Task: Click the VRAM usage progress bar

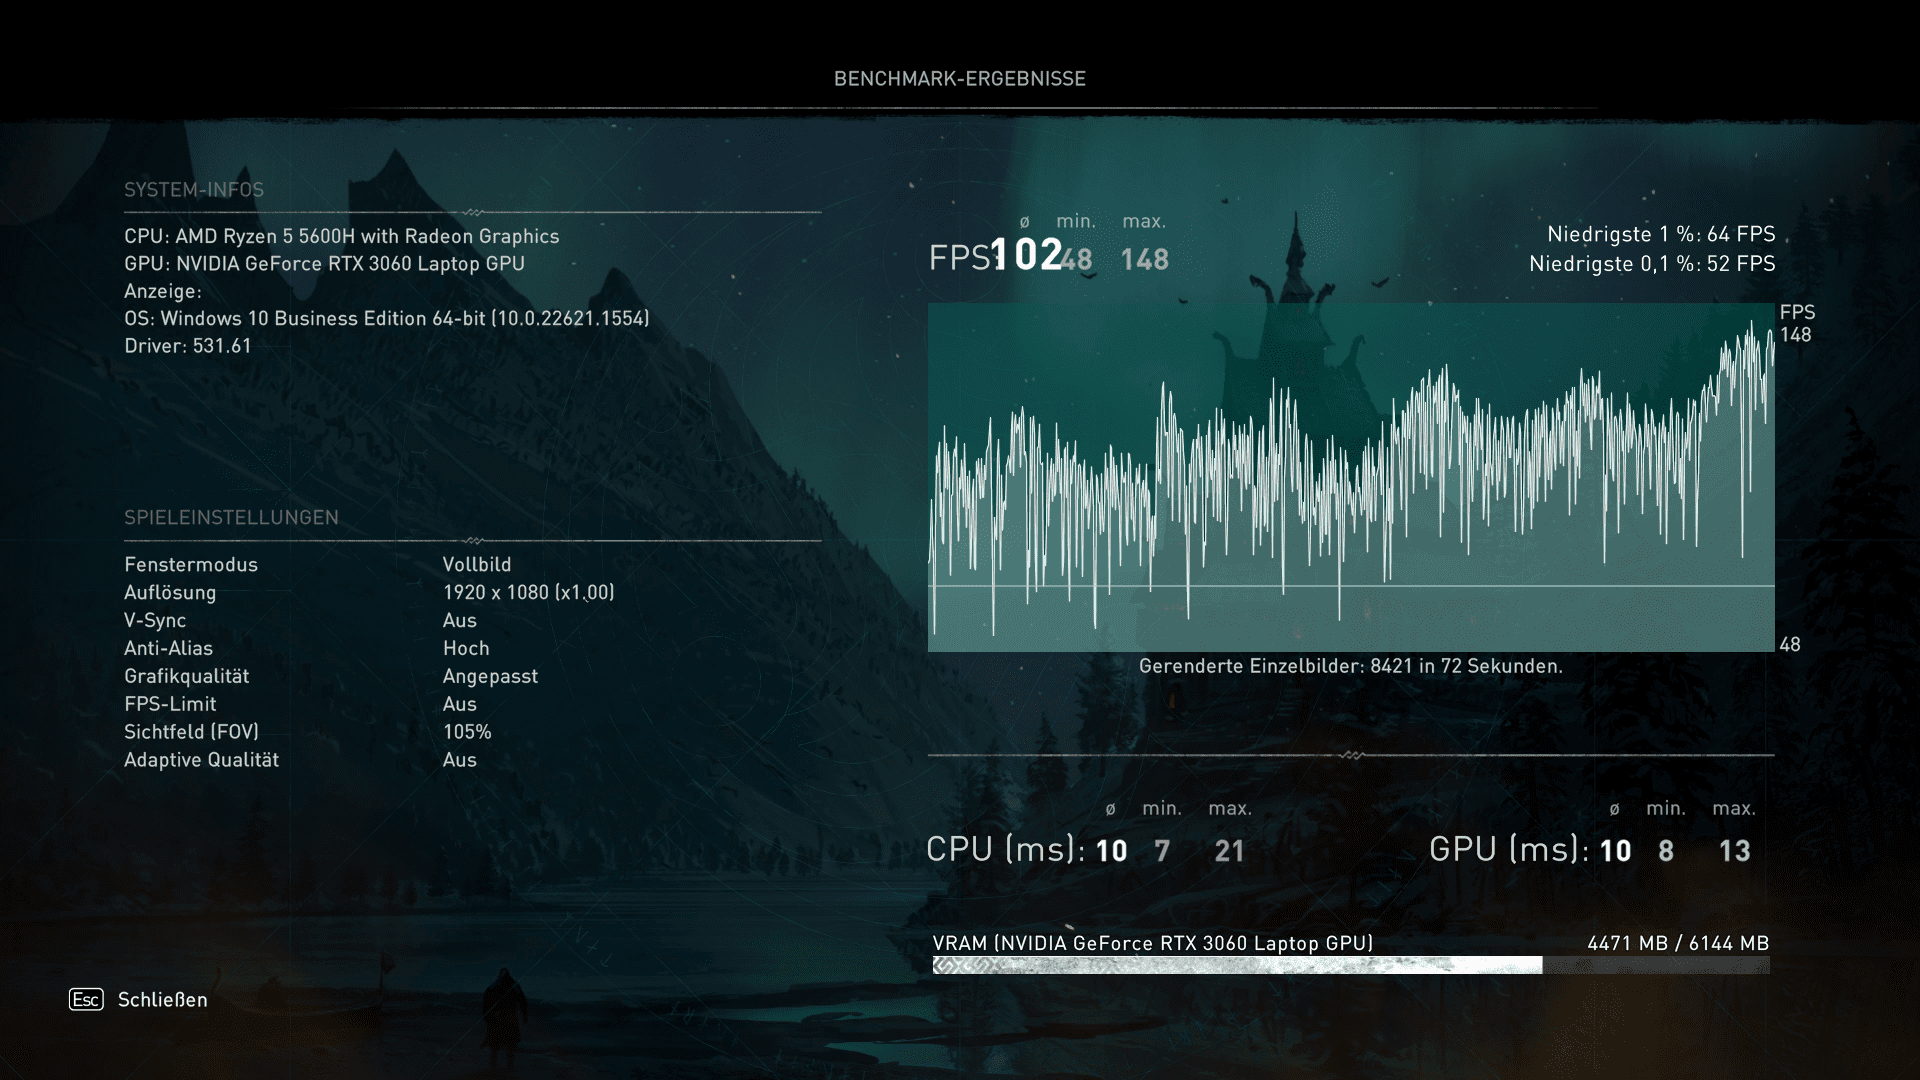Action: coord(1351,965)
